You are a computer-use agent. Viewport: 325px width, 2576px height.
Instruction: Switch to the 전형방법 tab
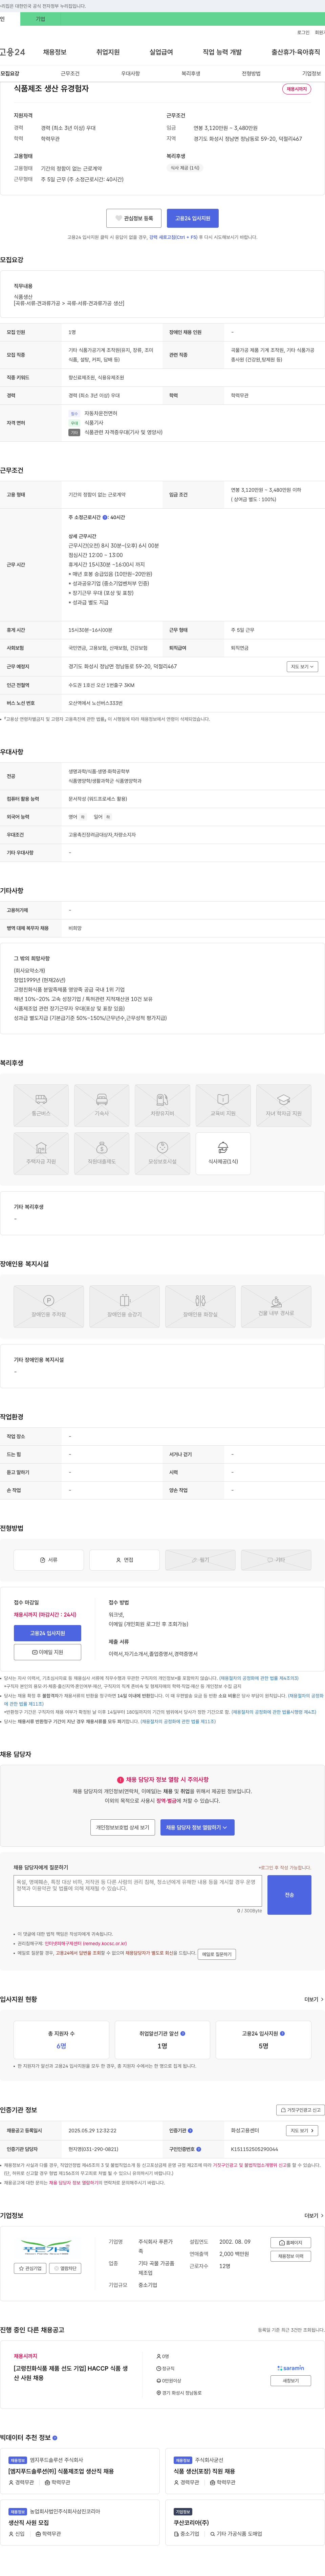click(251, 73)
